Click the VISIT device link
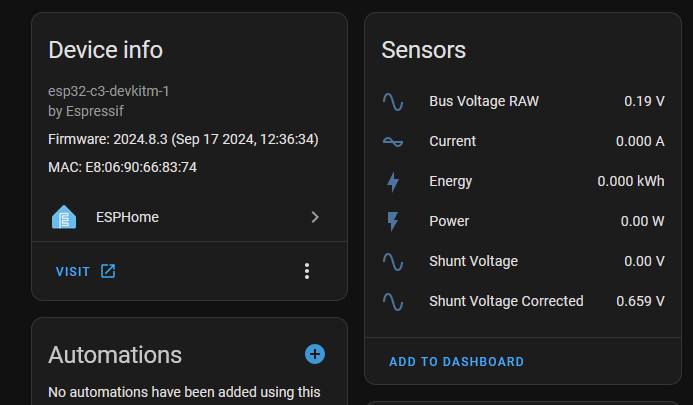Screen dimensions: 693x405 [x=73, y=271]
